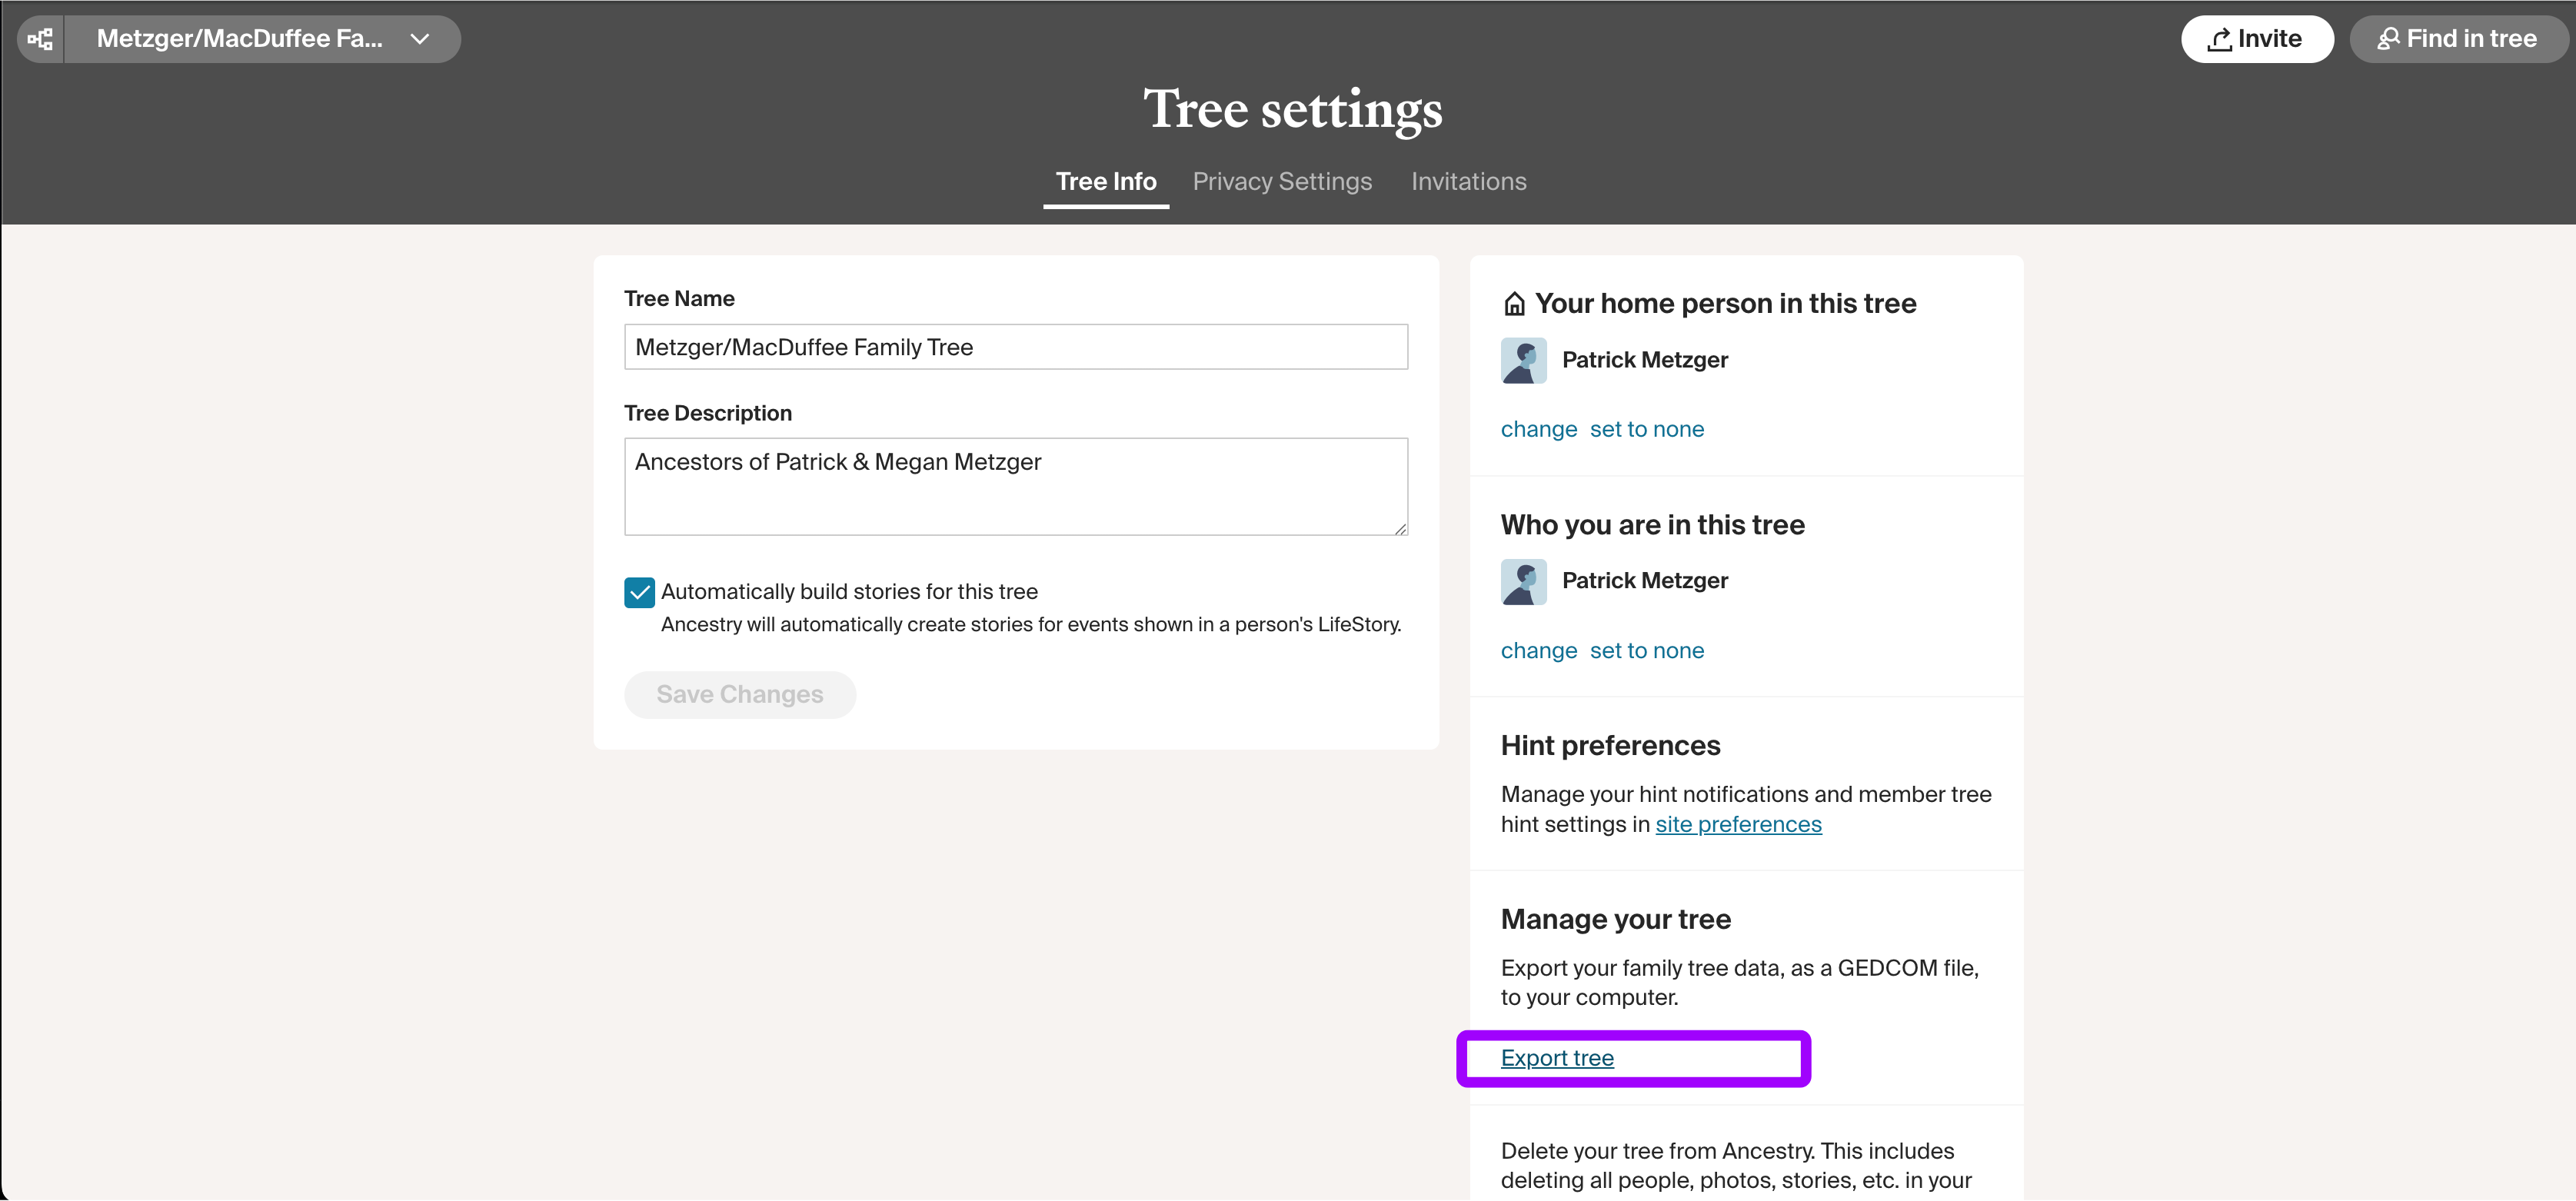The width and height of the screenshot is (2576, 1201).
Task: Click the Save Changes button
Action: click(x=739, y=694)
